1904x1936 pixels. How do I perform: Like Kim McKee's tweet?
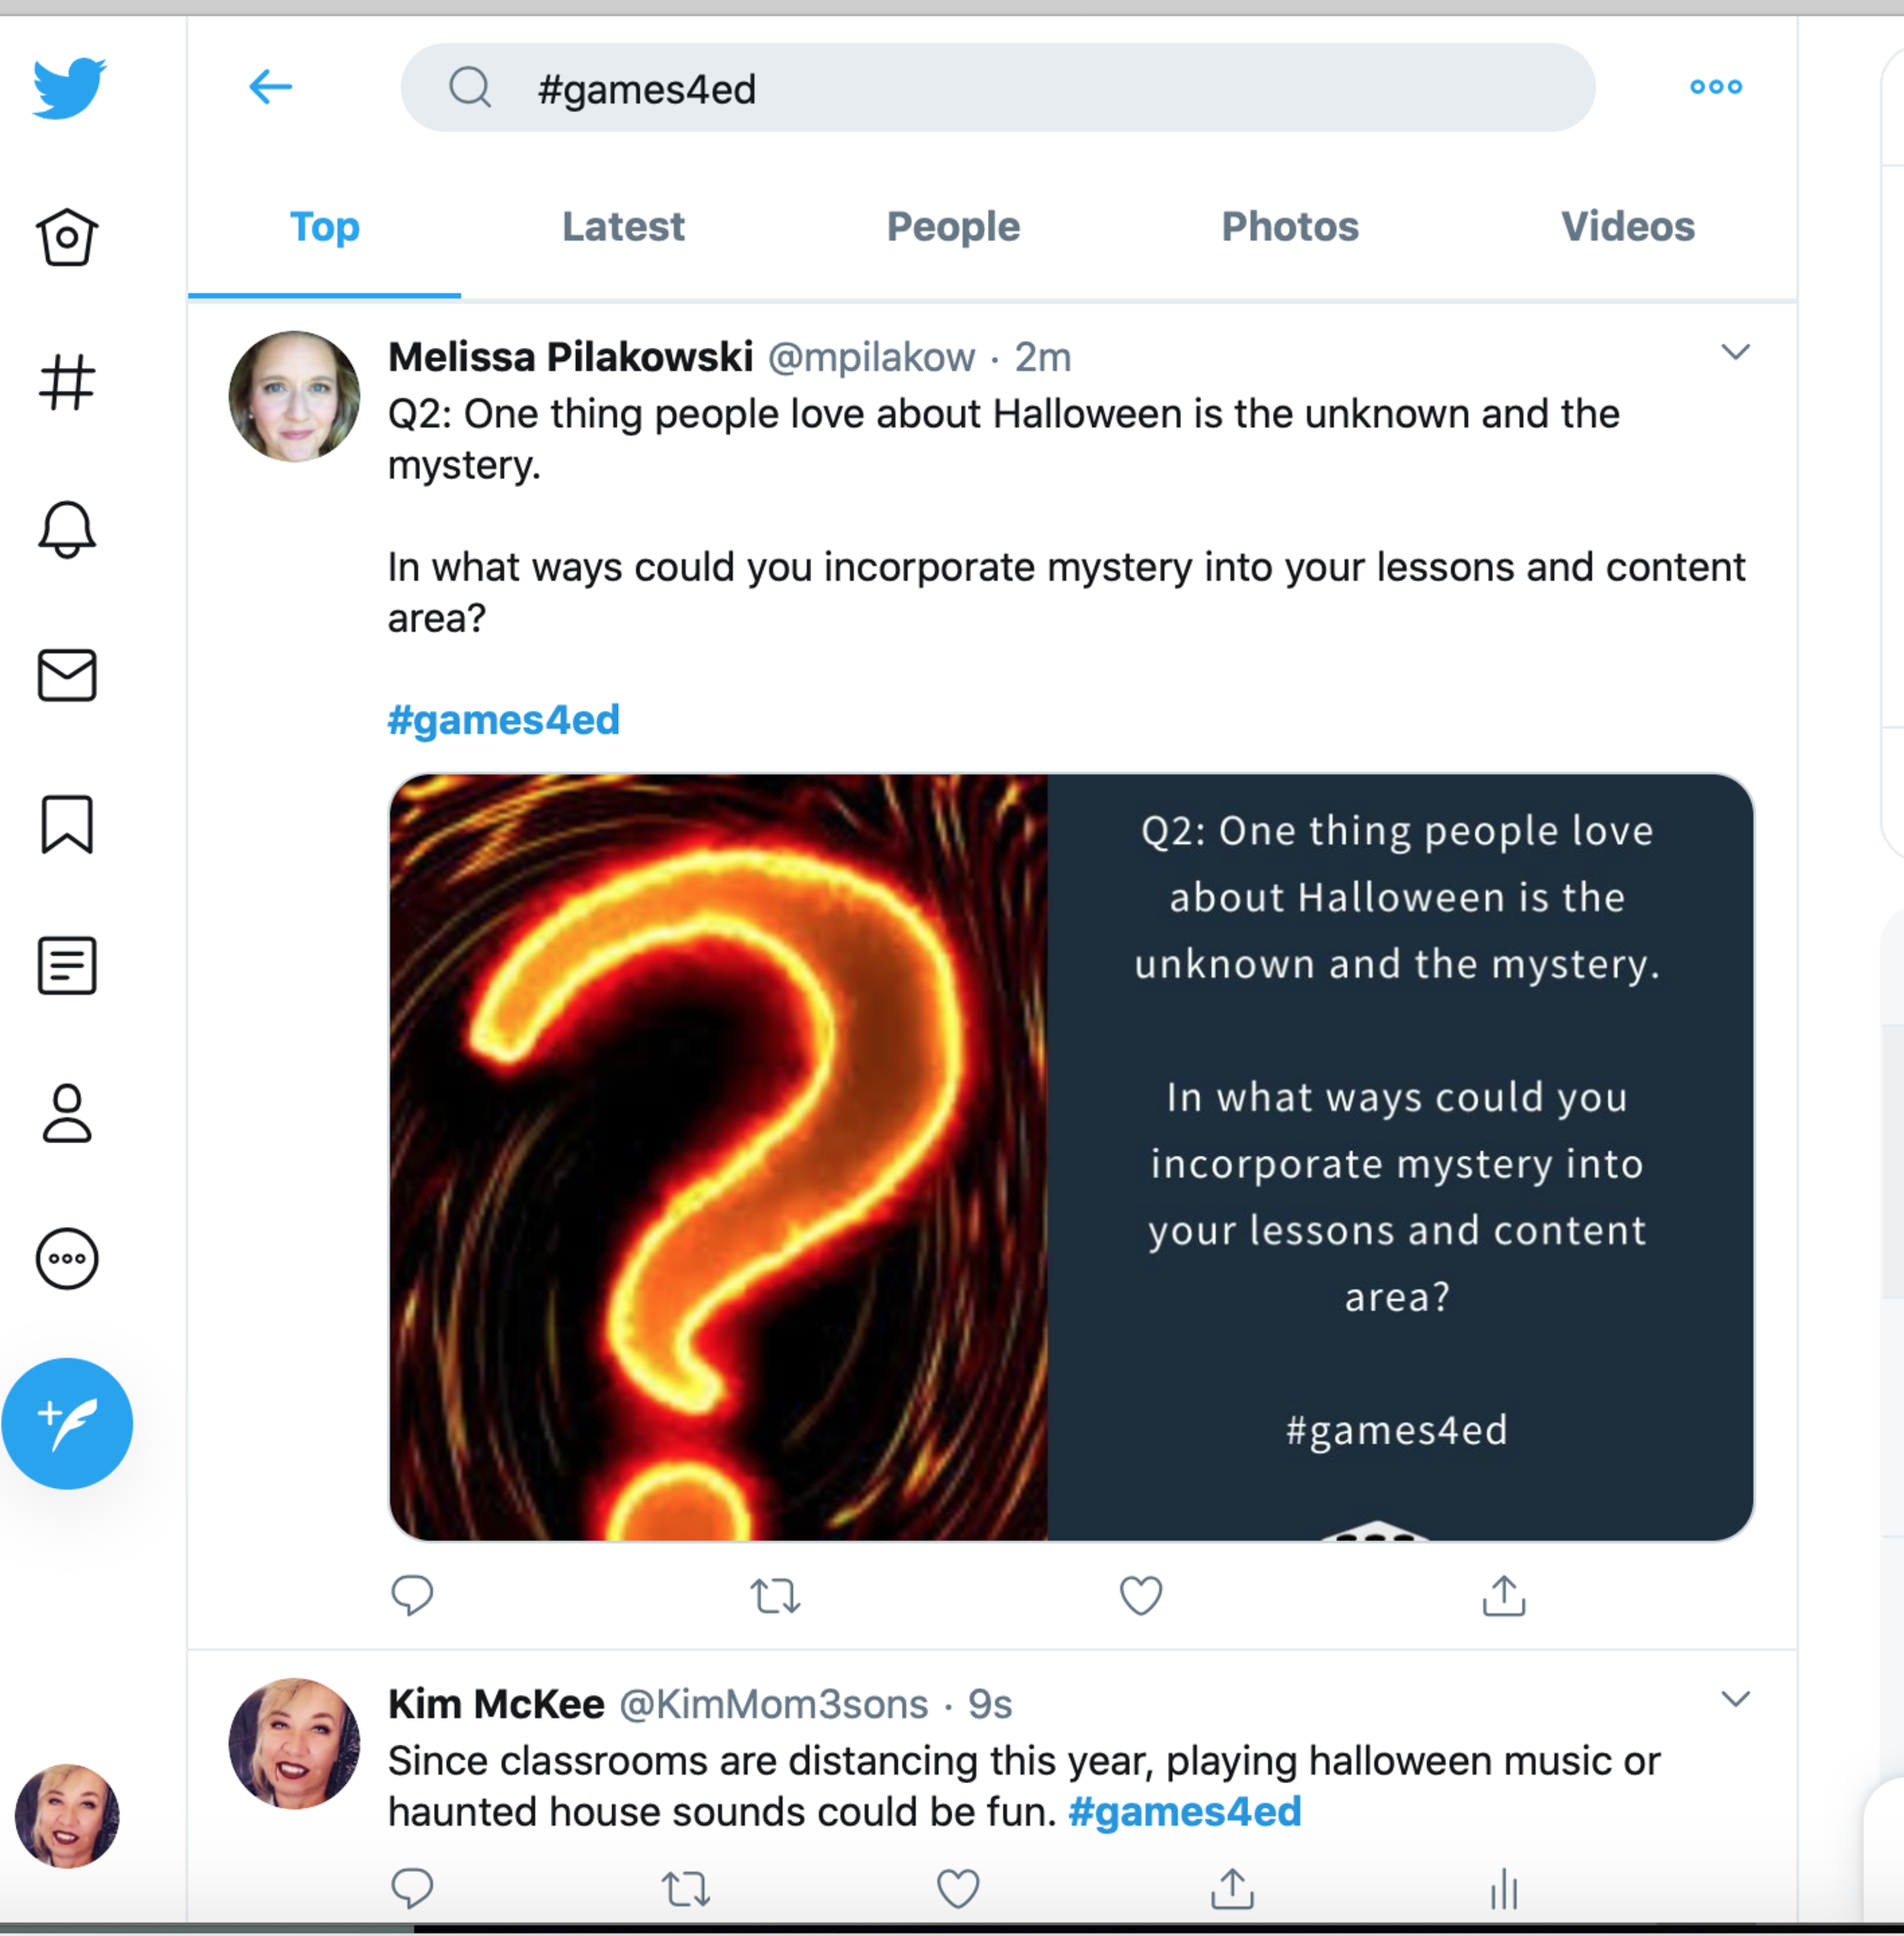[957, 1888]
